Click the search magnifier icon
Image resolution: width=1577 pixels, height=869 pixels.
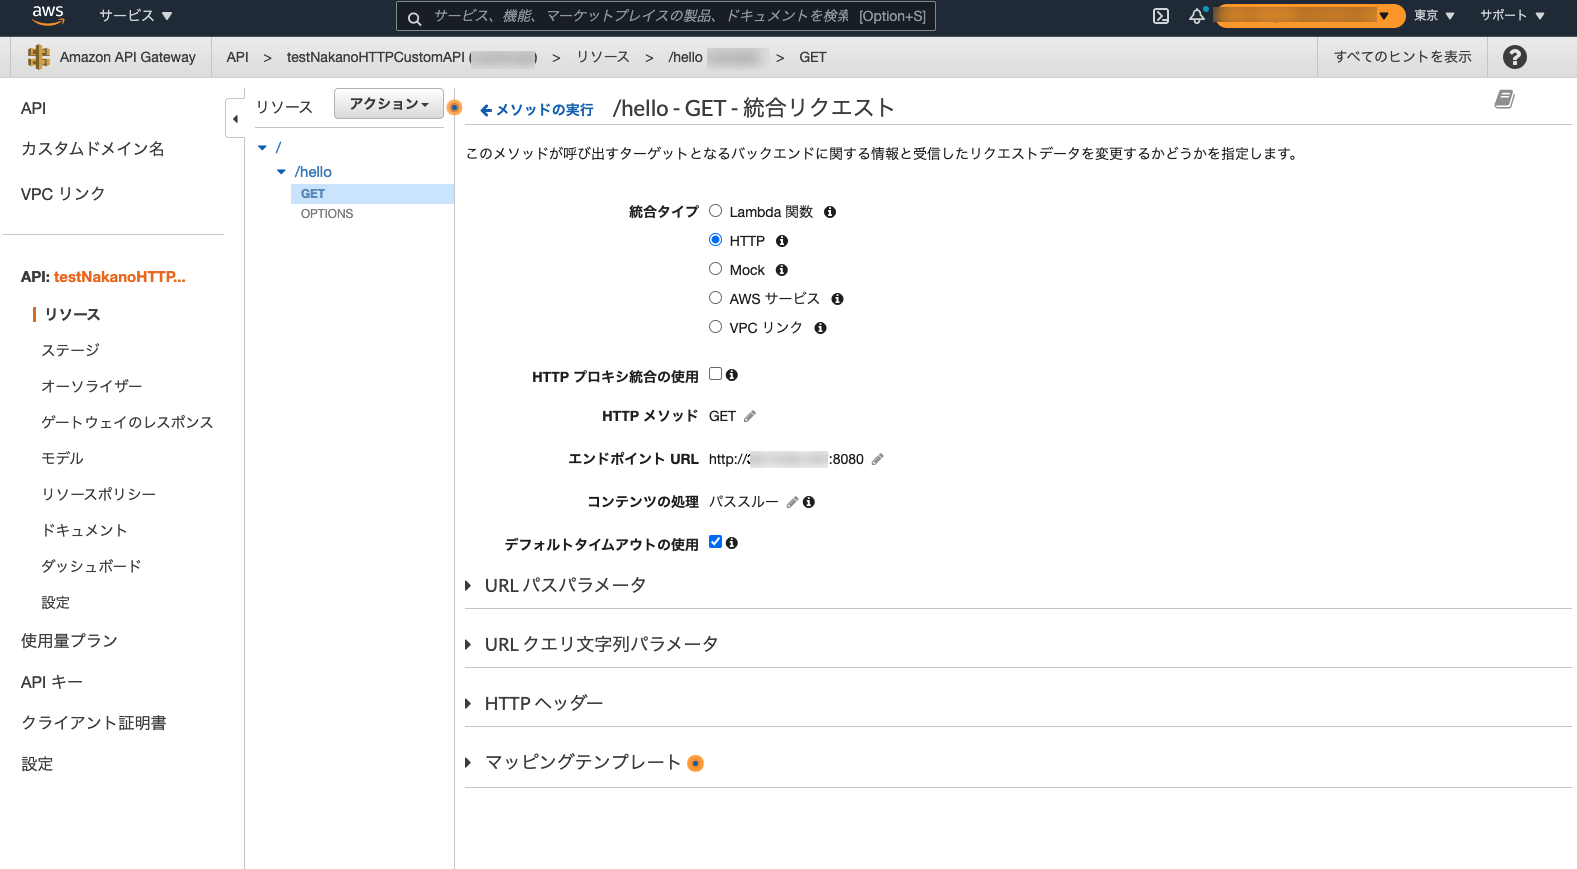pyautogui.click(x=414, y=18)
